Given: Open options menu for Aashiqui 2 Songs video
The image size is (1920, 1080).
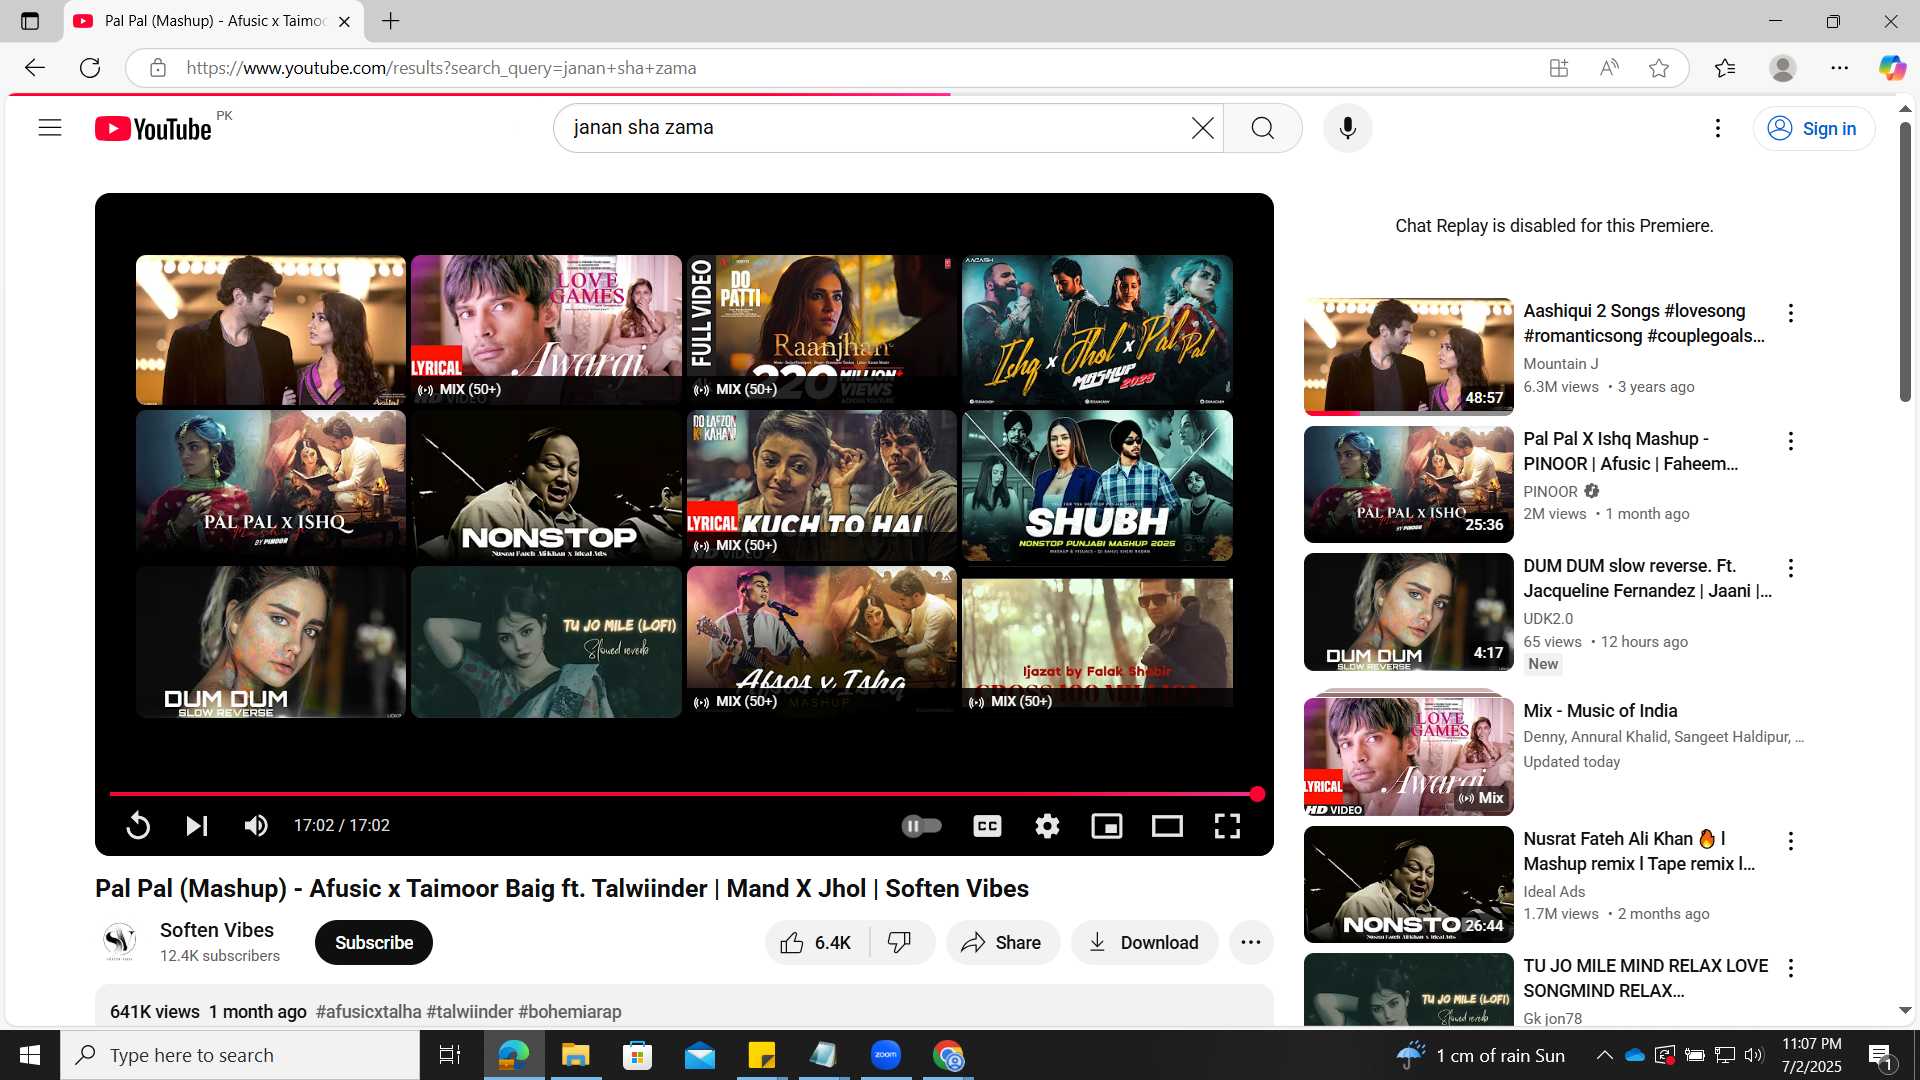Looking at the screenshot, I should click(1790, 313).
